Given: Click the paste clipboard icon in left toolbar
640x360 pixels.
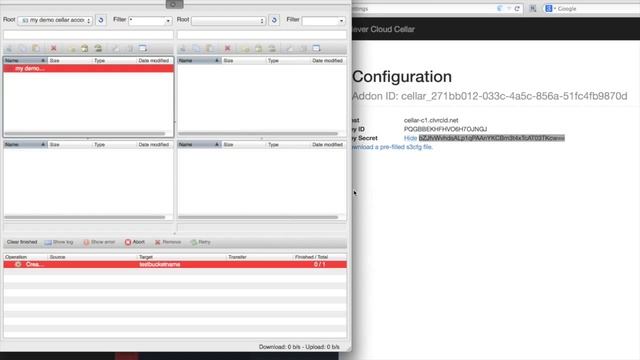Looking at the screenshot, I should [x=36, y=48].
